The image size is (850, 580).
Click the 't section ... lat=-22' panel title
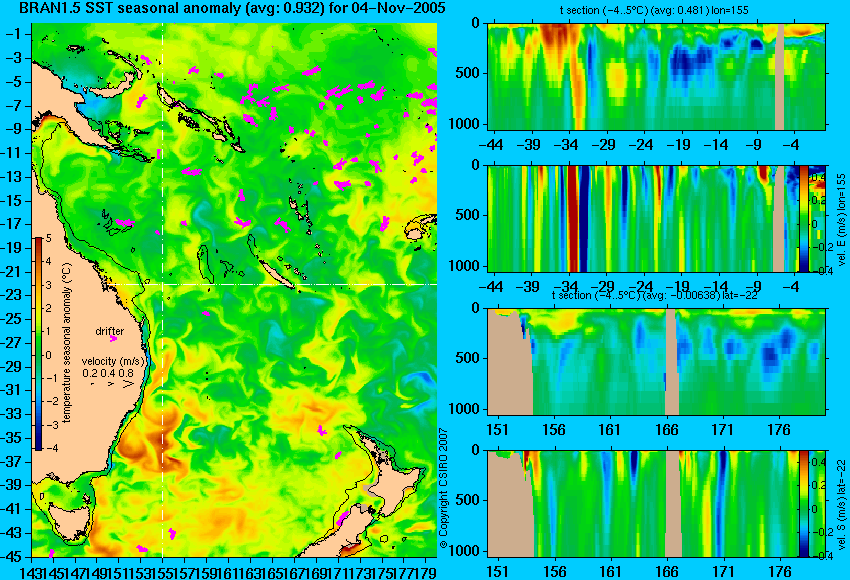654,295
